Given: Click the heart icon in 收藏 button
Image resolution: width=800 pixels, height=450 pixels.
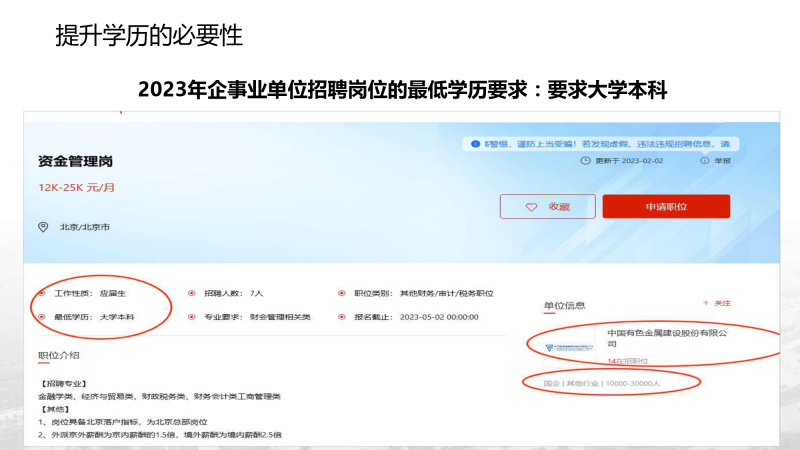Looking at the screenshot, I should 532,206.
